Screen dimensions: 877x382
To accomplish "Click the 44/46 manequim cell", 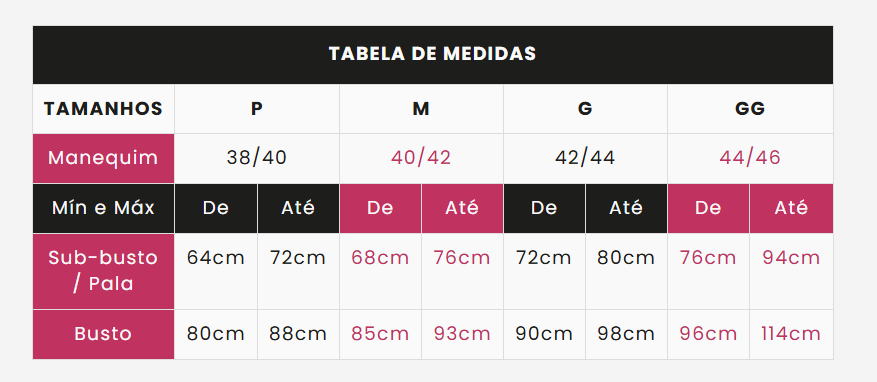I will click(x=750, y=158).
